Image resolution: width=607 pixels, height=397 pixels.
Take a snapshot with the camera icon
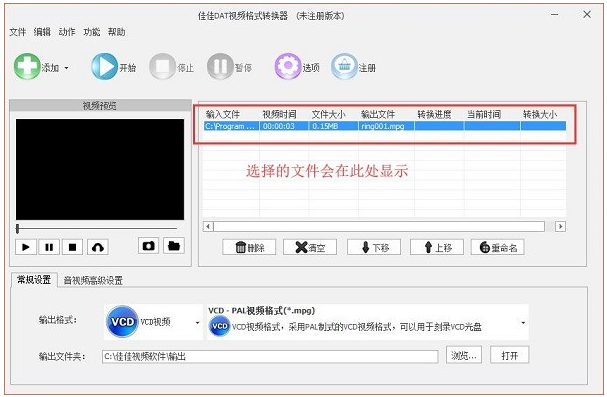[148, 246]
